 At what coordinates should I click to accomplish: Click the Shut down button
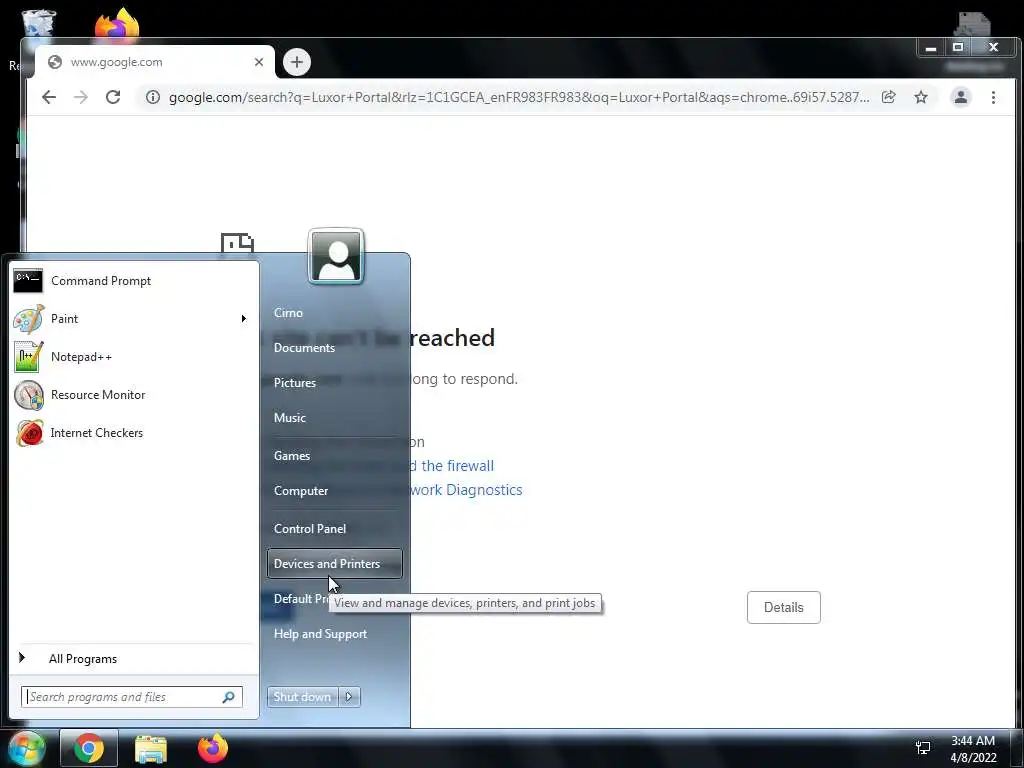(302, 697)
